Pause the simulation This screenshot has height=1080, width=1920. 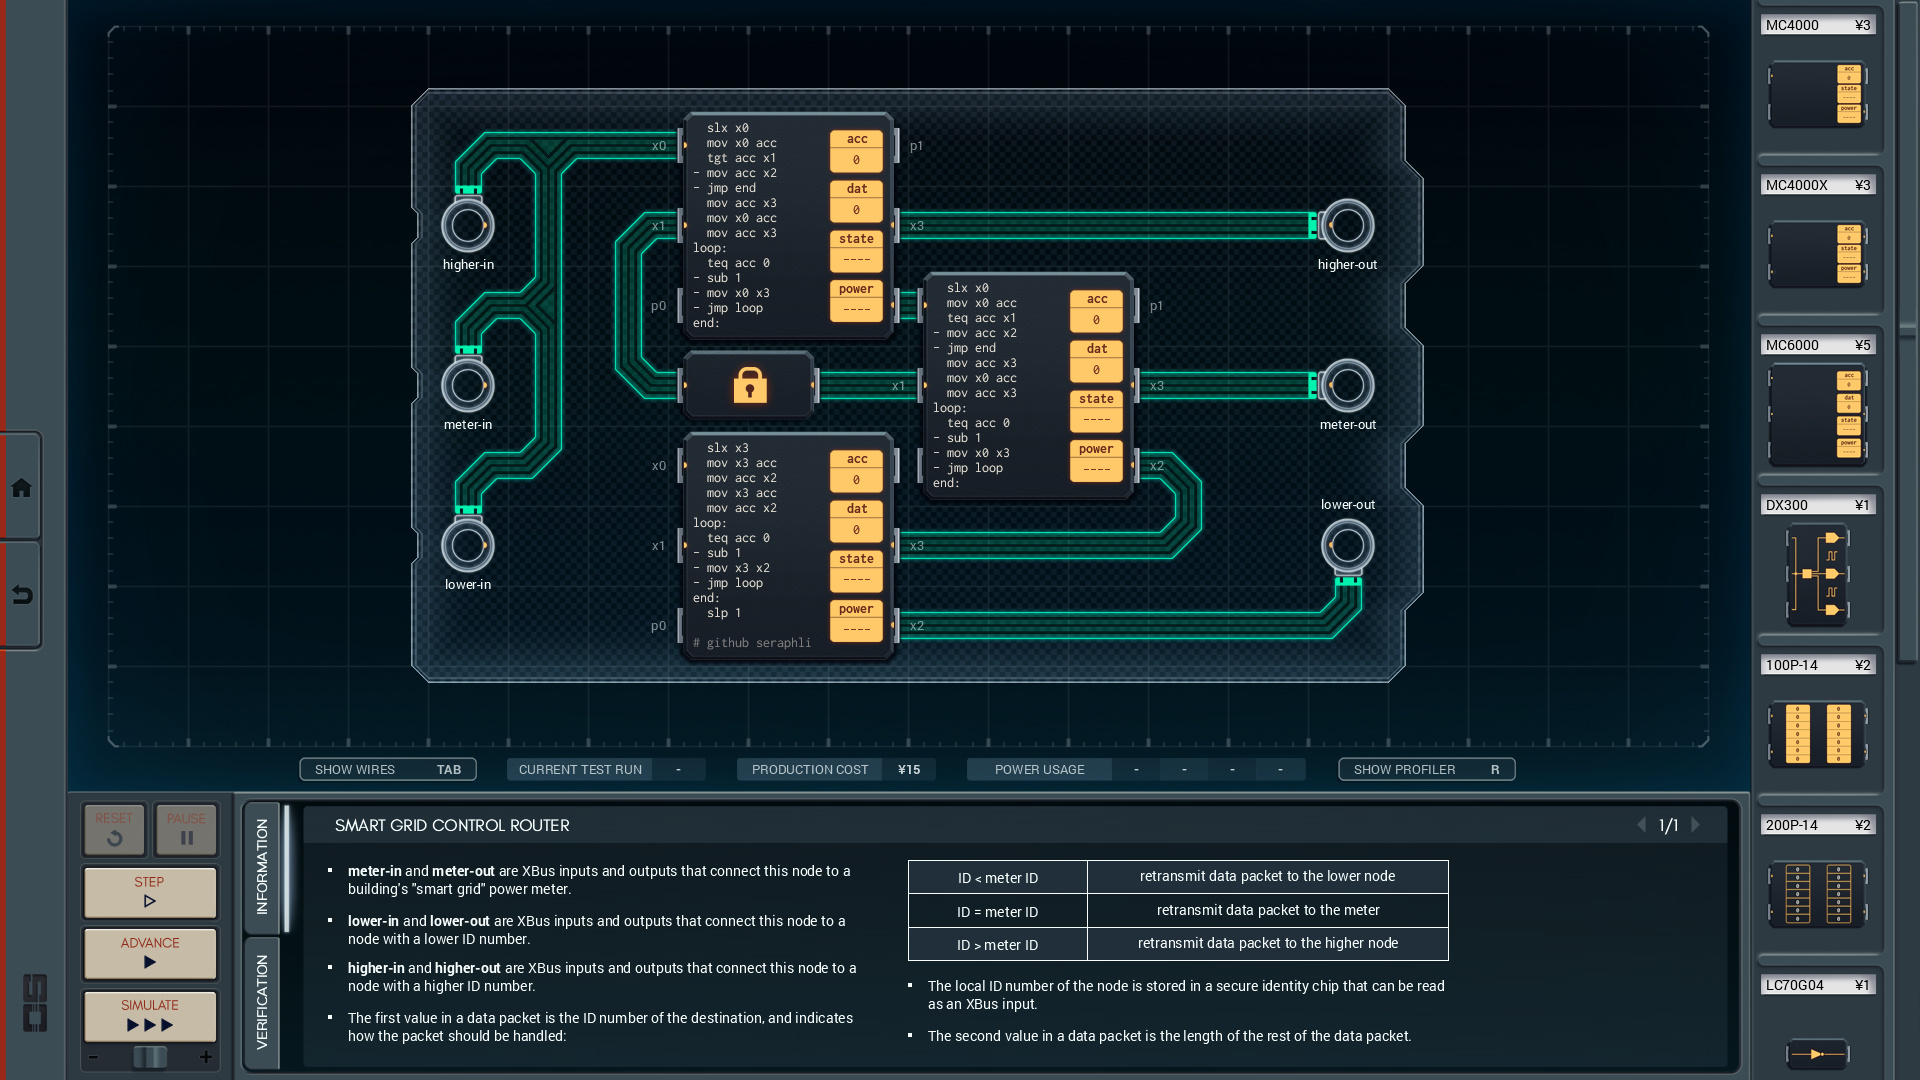pyautogui.click(x=186, y=829)
